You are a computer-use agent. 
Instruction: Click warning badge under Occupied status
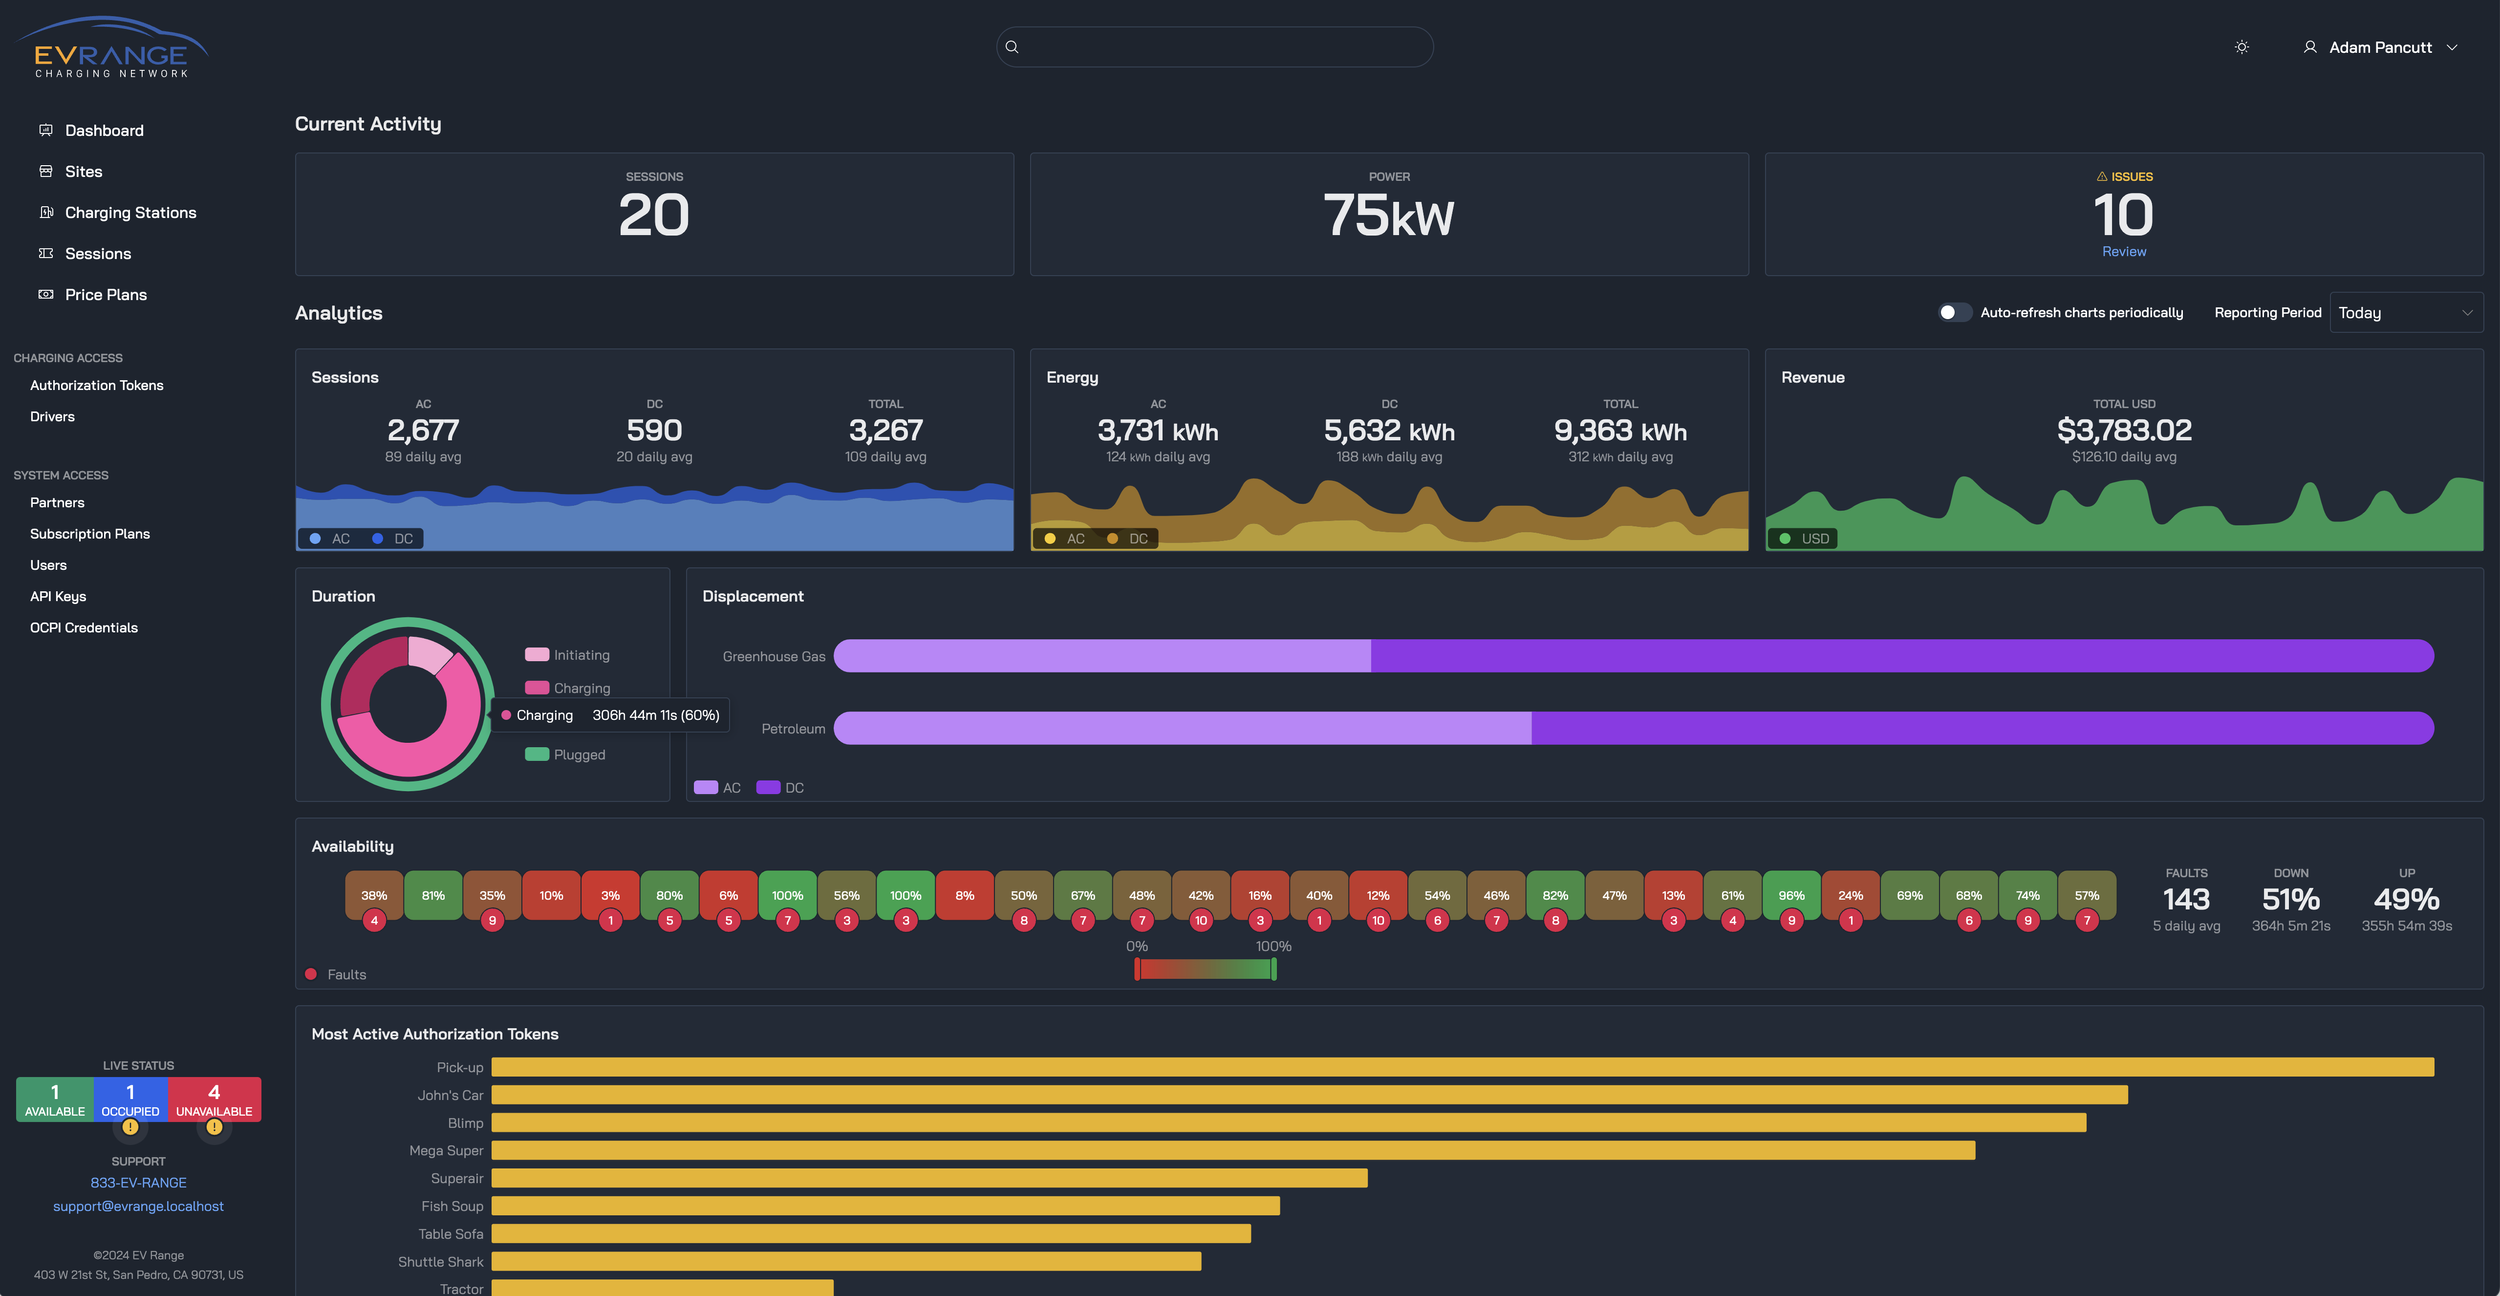[130, 1127]
